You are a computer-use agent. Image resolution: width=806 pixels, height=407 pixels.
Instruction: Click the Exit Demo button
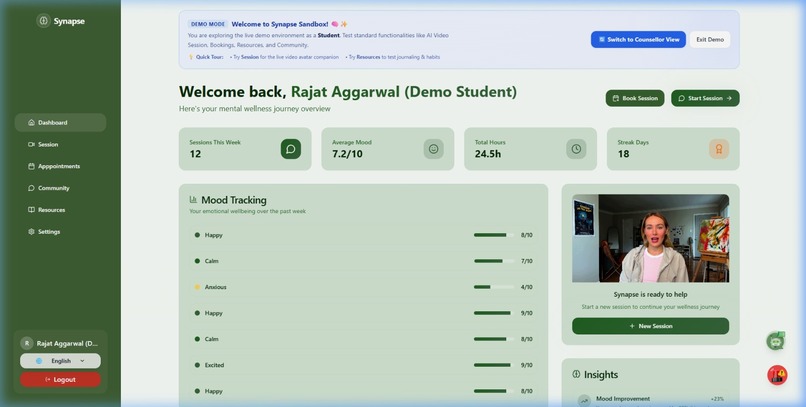point(710,40)
